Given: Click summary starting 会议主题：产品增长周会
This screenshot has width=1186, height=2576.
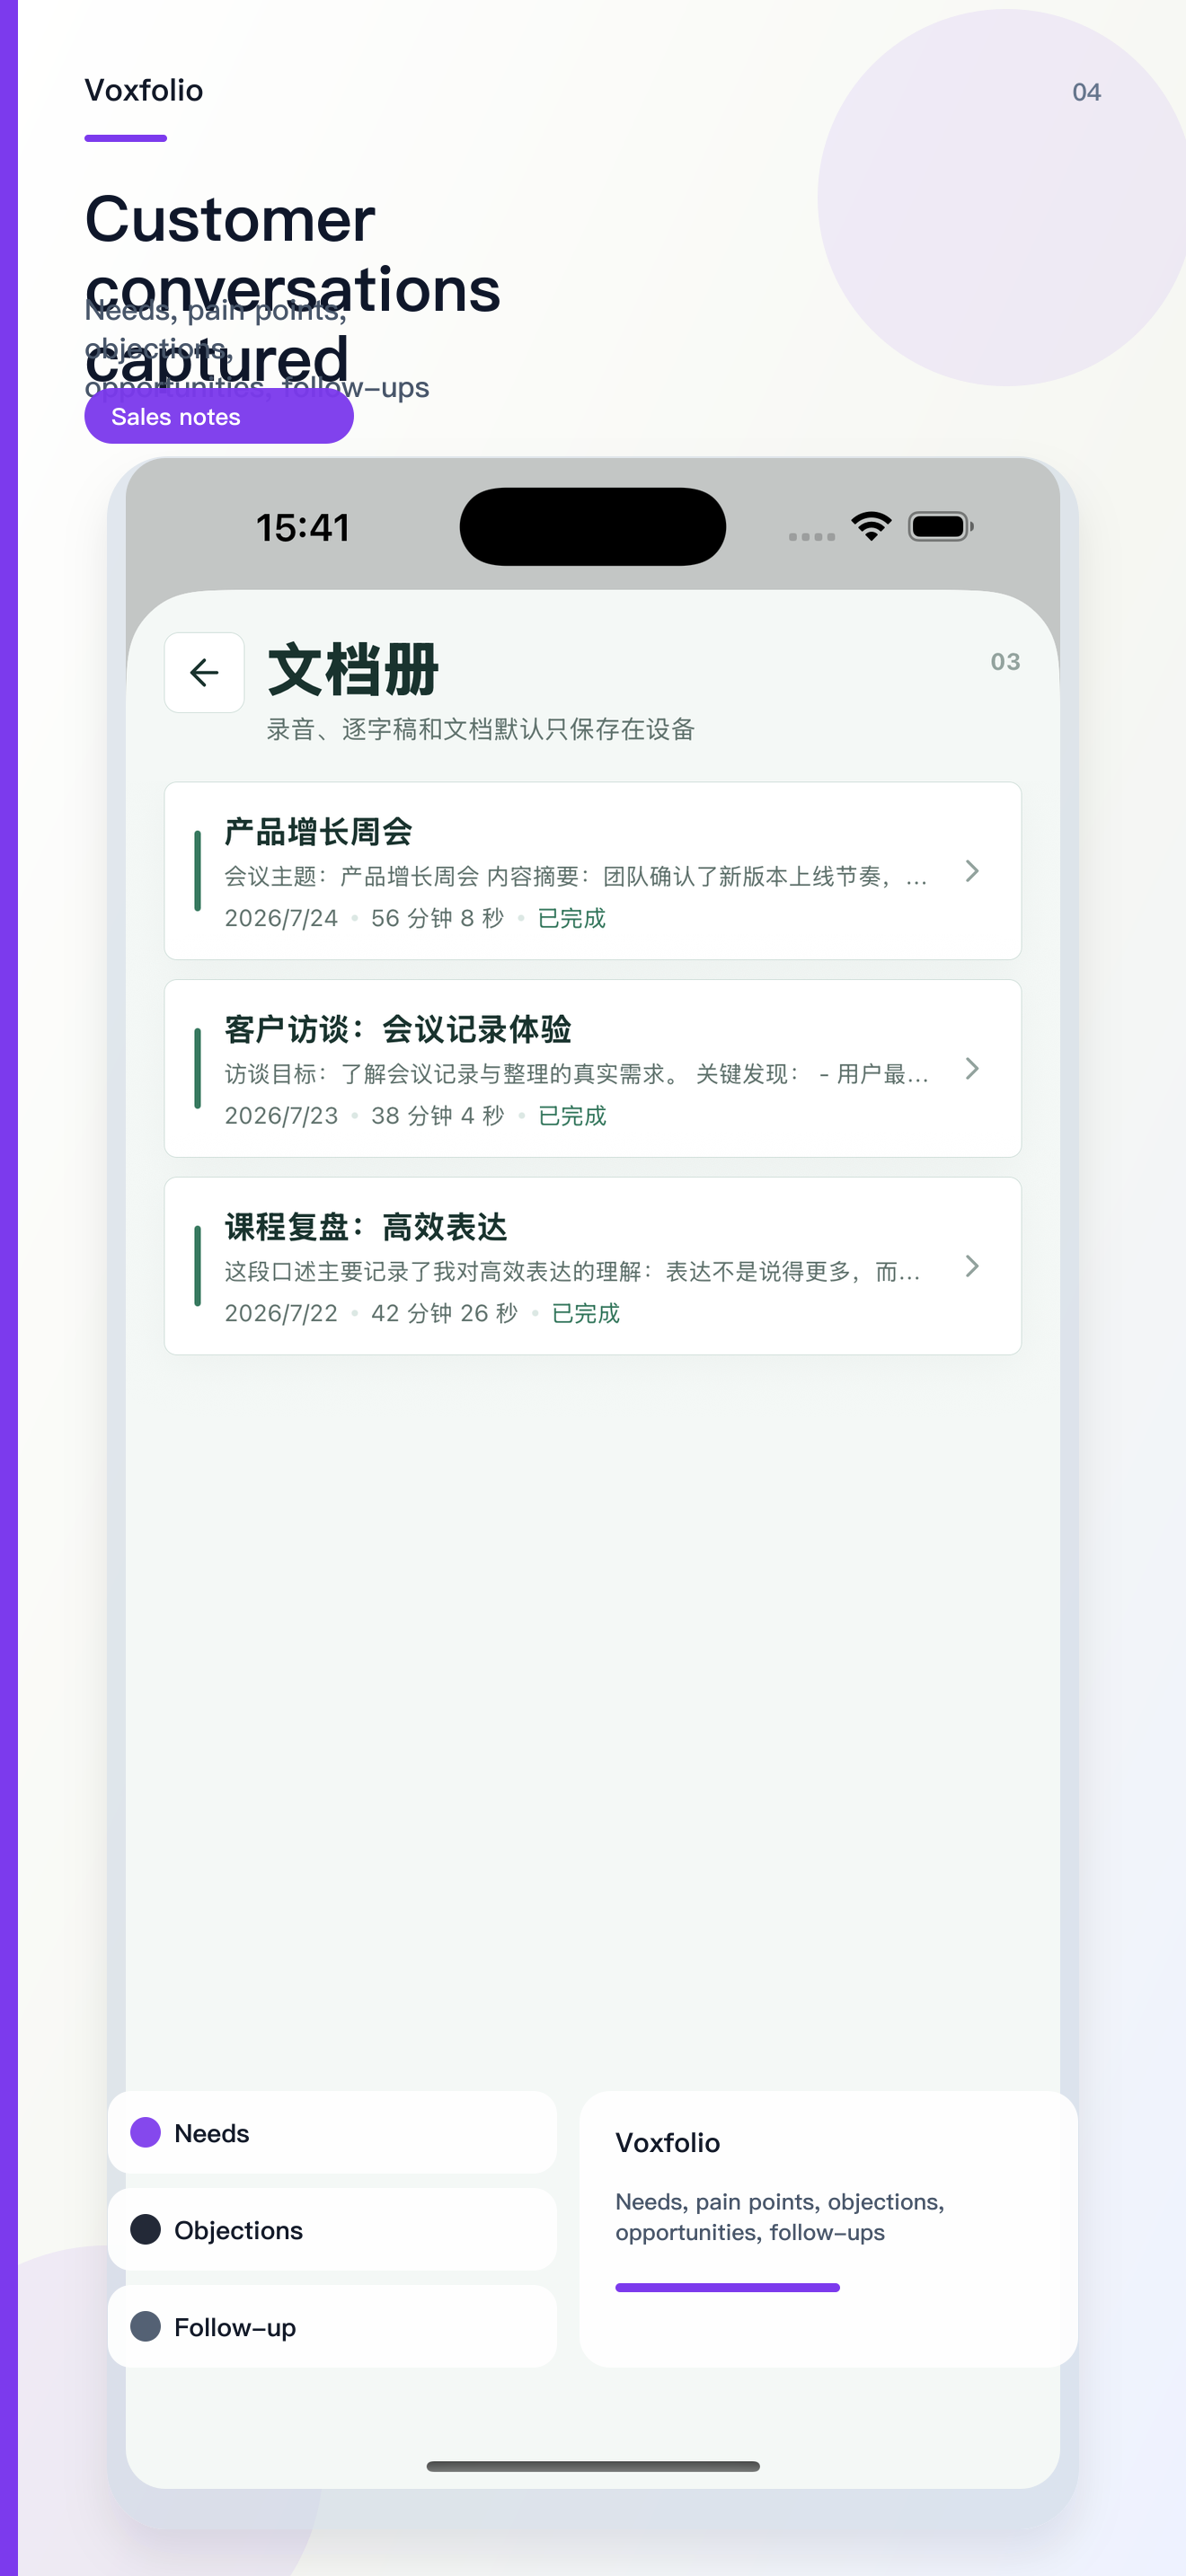Looking at the screenshot, I should [576, 877].
